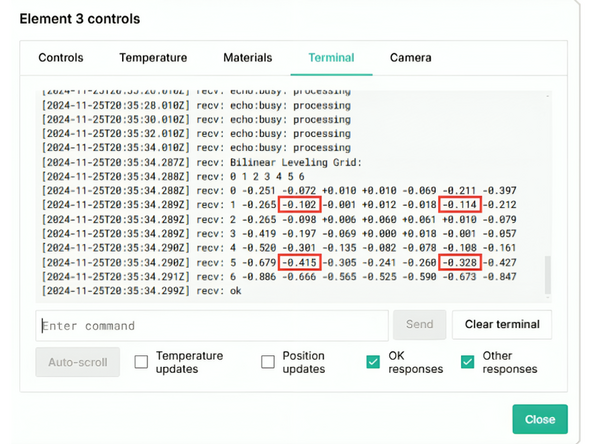Select the Terminal tab
The image size is (592, 444).
pos(331,58)
